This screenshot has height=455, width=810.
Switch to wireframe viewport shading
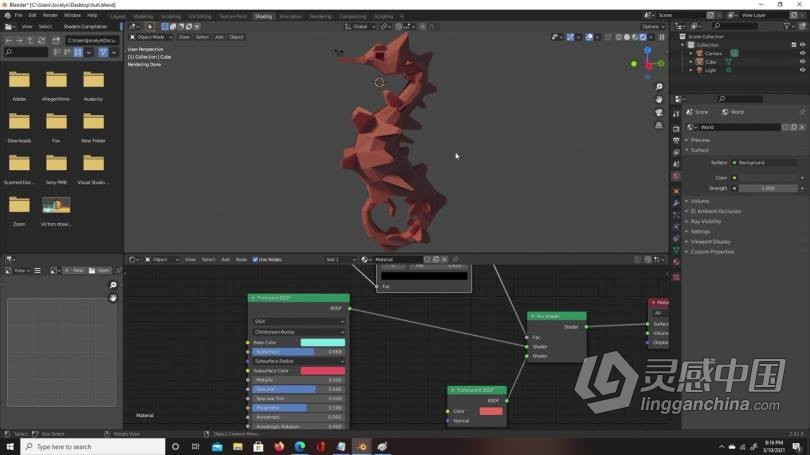pos(619,37)
